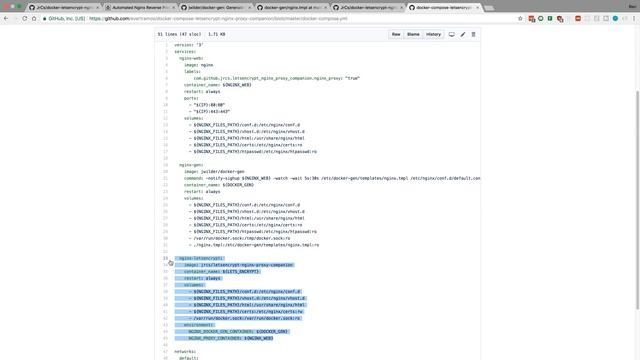Close the Automated Nginx Reverse Proxy tab
This screenshot has height=360, width=640.
point(173,7)
